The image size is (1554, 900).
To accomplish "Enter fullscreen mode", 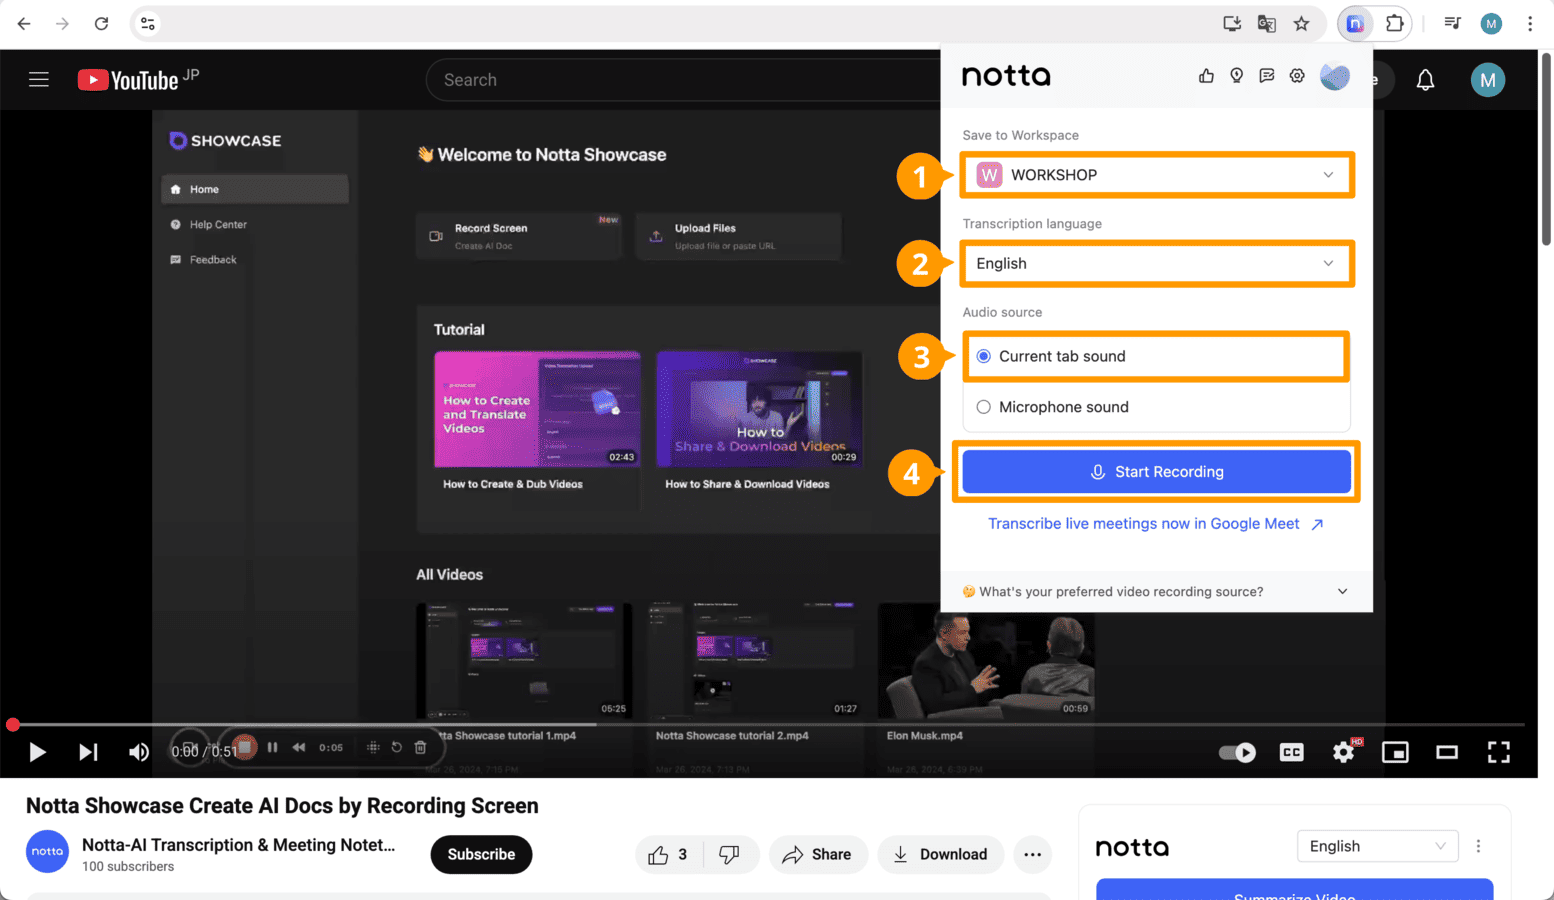I will coord(1498,752).
